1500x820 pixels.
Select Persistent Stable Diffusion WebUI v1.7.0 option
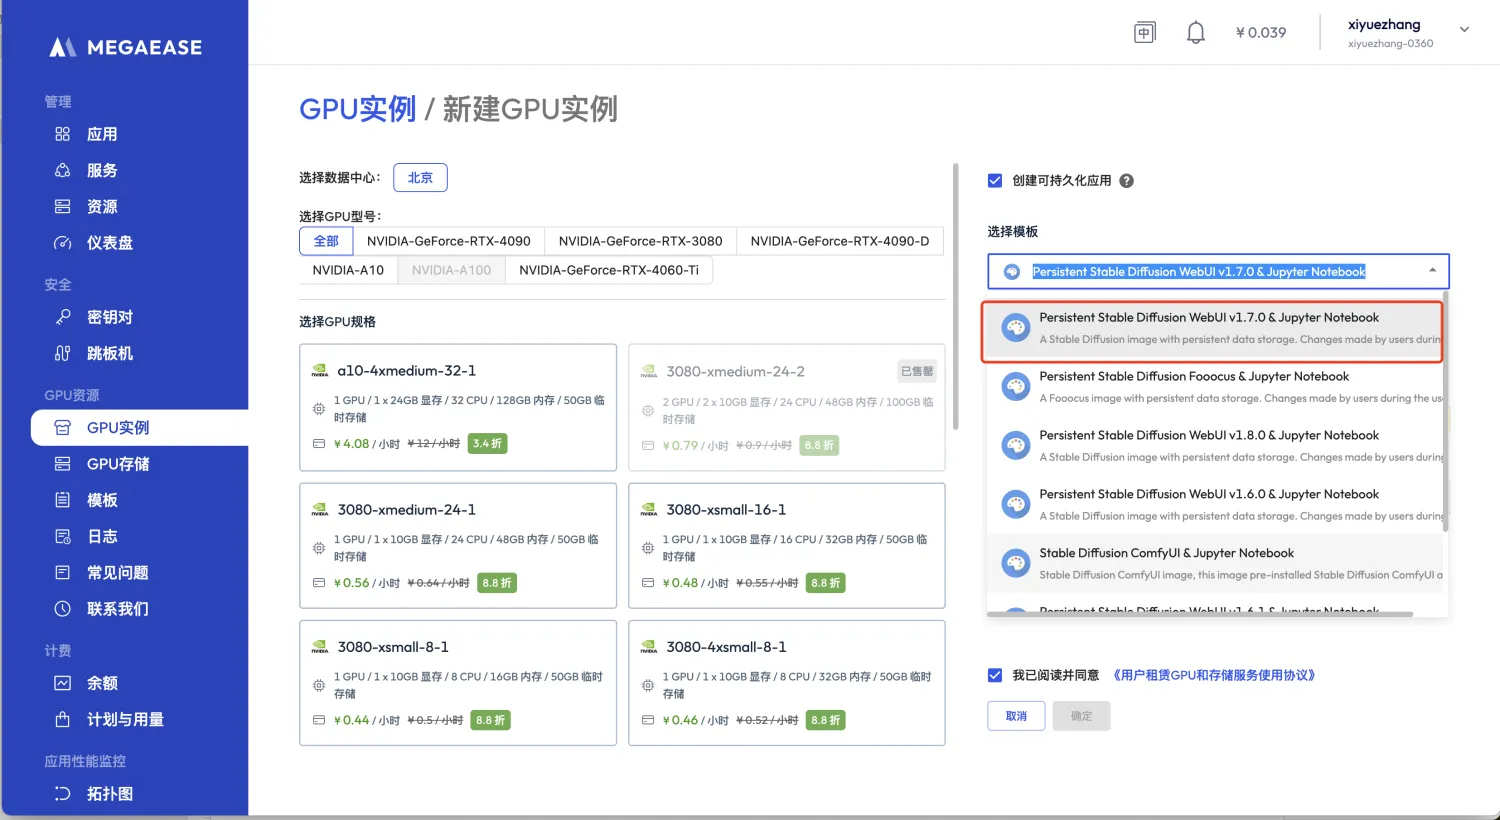pyautogui.click(x=1215, y=330)
